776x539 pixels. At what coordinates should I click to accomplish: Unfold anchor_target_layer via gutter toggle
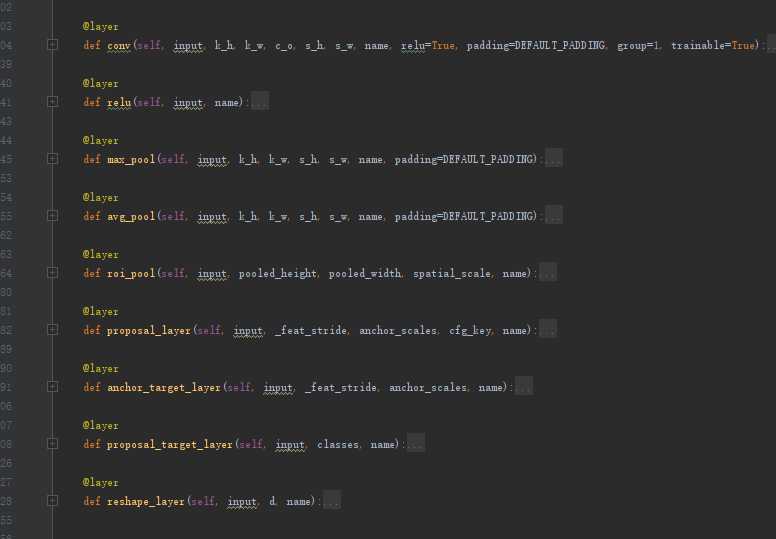(52, 386)
